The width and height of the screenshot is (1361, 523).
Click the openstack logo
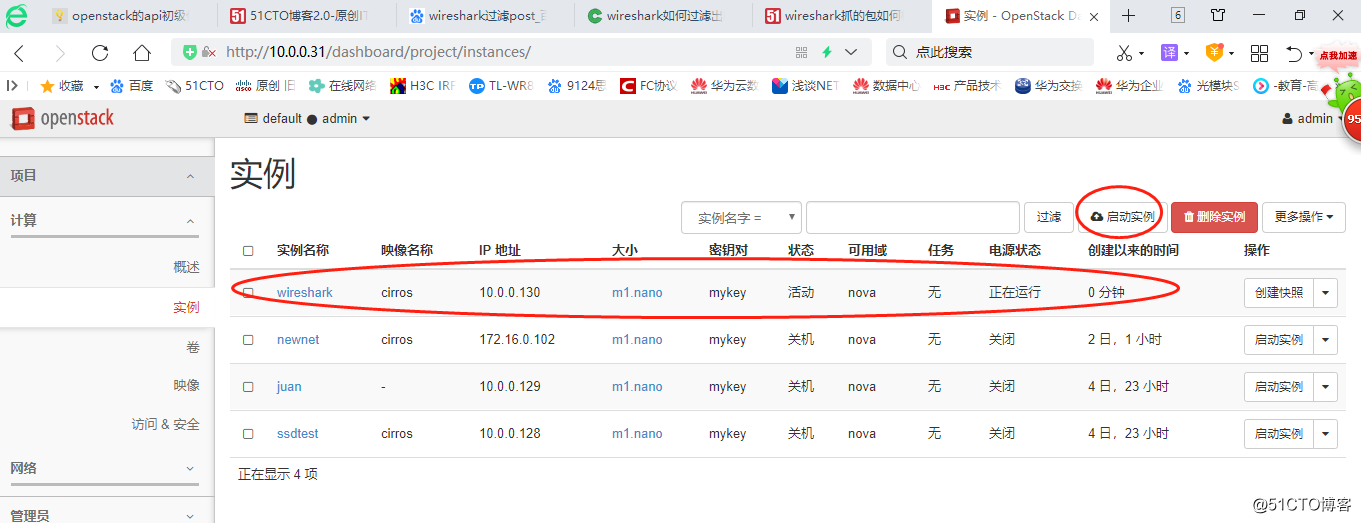[62, 118]
